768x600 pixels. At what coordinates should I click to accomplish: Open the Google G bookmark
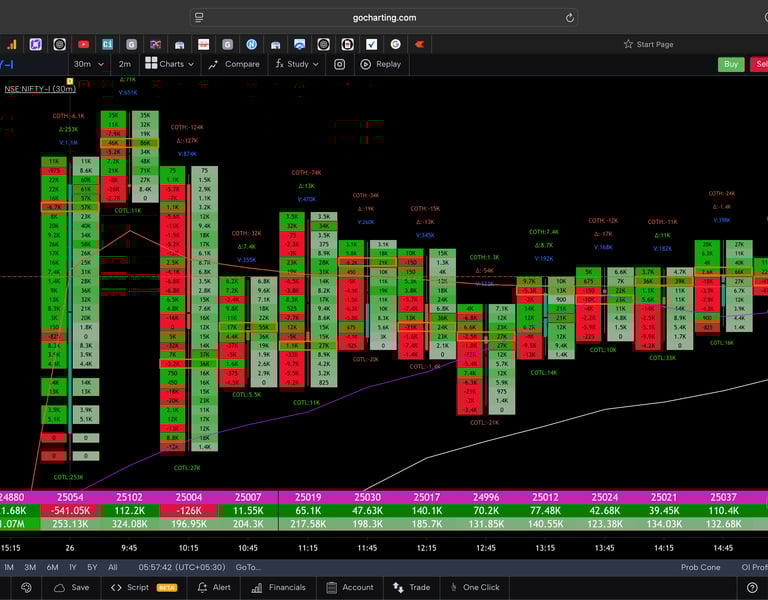[x=396, y=45]
